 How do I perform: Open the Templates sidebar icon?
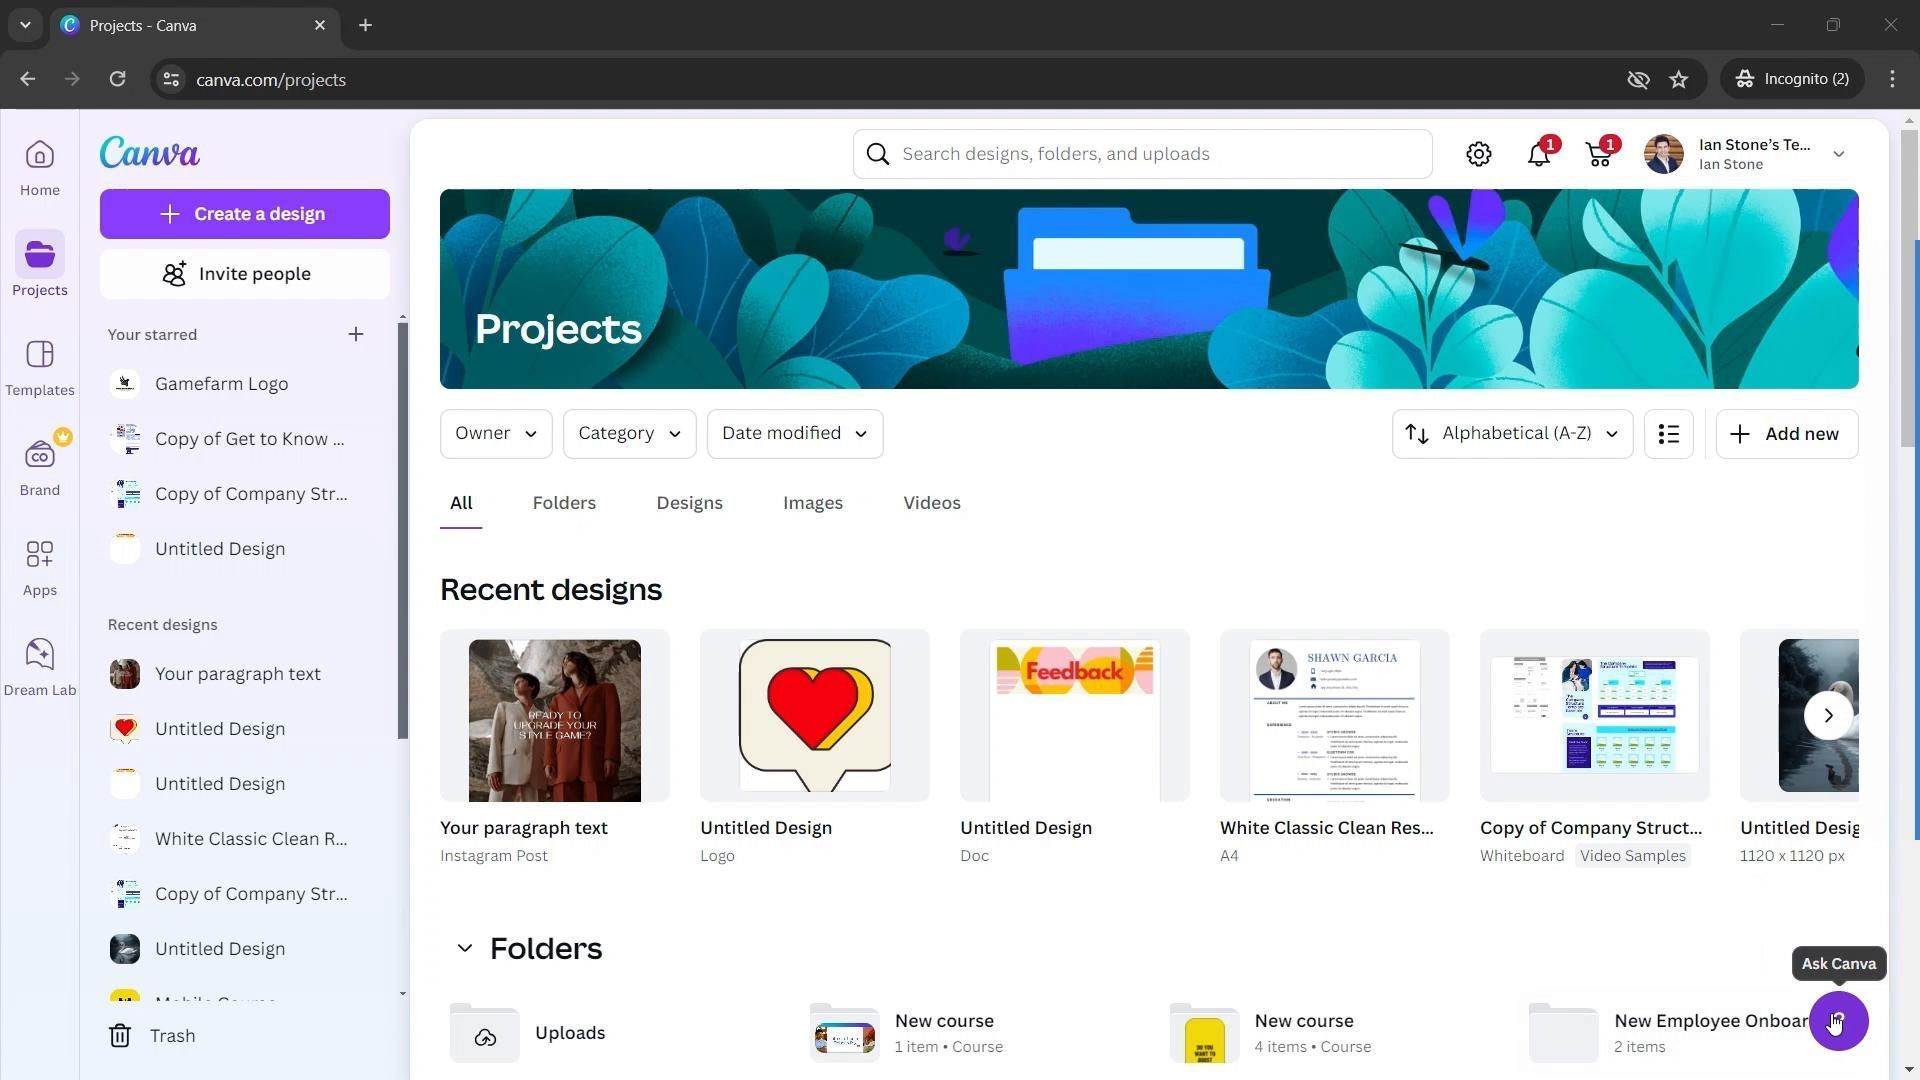40,367
